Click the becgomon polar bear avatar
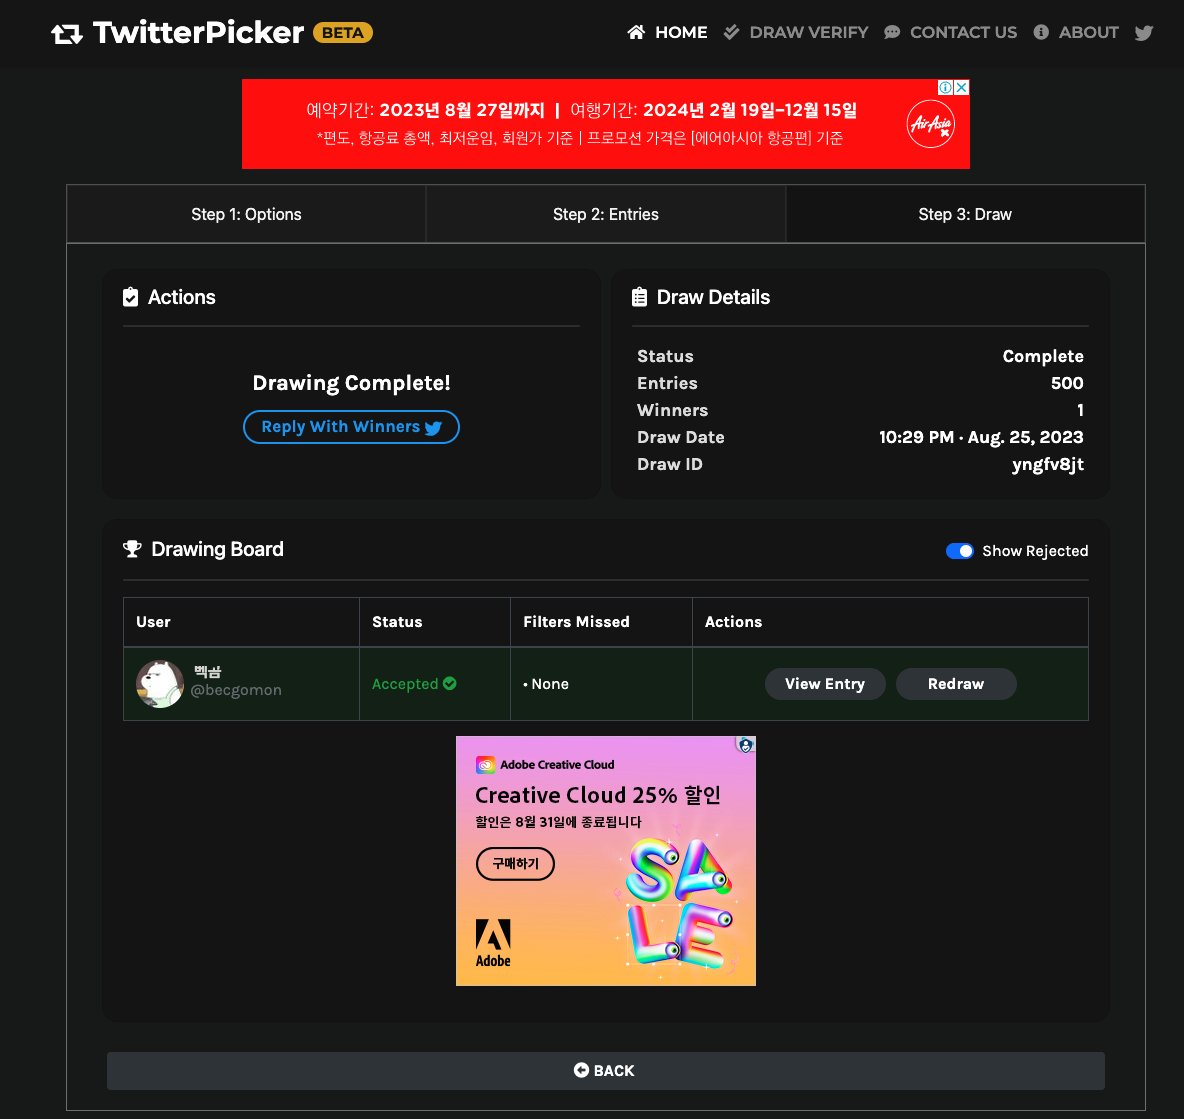The height and width of the screenshot is (1119, 1184). click(160, 684)
